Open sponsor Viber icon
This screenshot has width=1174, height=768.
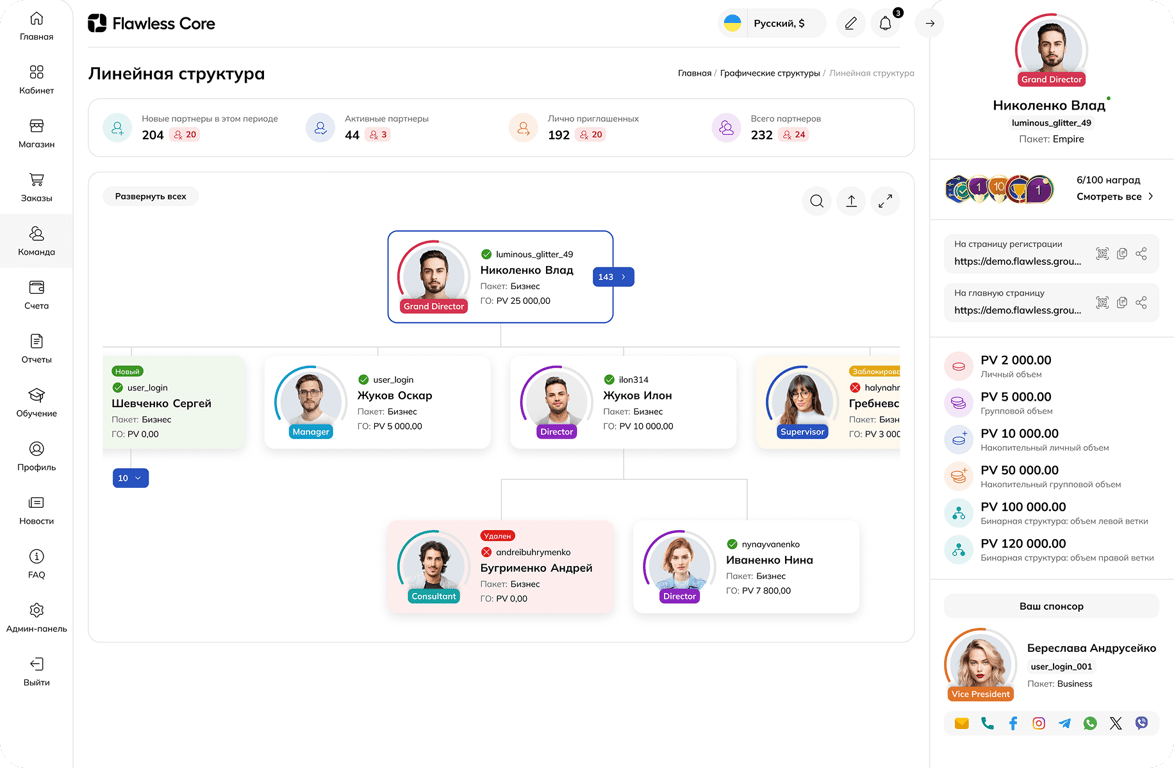pyautogui.click(x=1141, y=723)
